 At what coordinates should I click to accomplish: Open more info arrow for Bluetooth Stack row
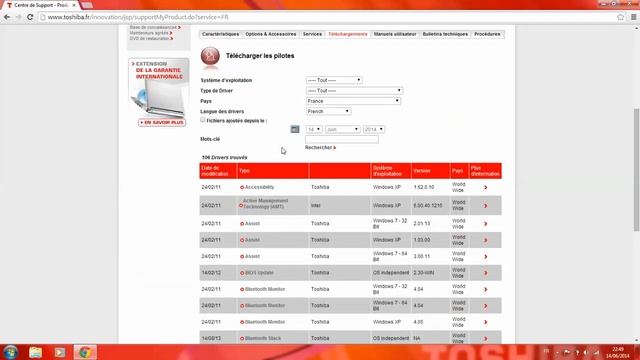pos(485,338)
